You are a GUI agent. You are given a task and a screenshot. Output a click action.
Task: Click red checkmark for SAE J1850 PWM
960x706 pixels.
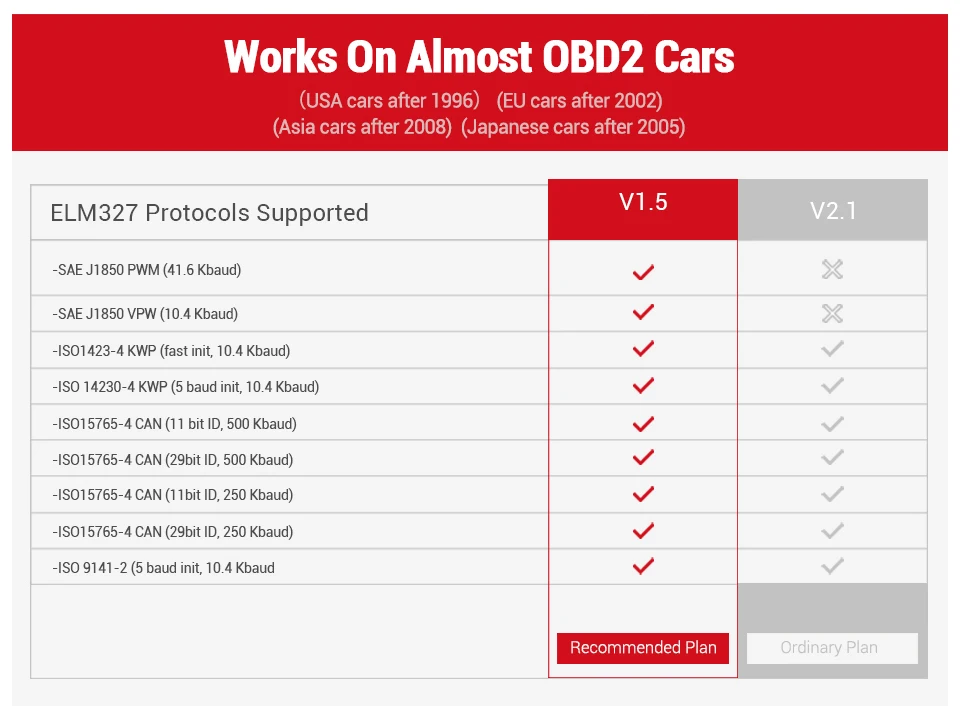coord(643,272)
